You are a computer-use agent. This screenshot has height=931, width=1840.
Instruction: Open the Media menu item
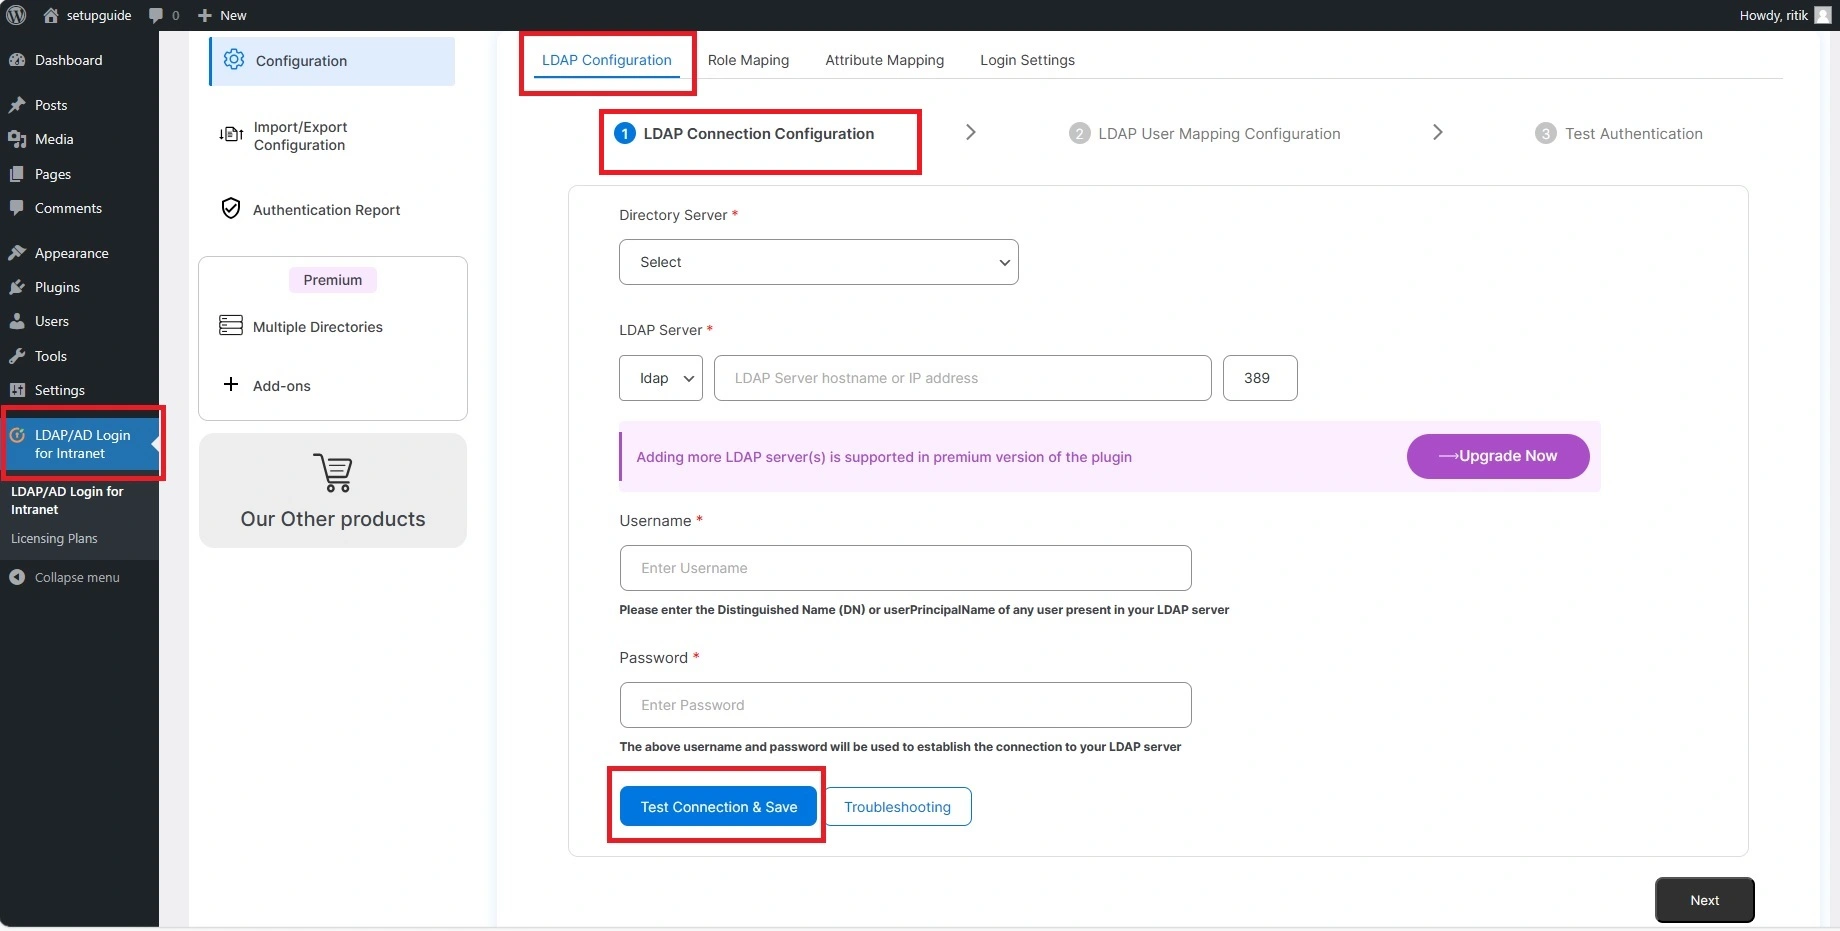pos(79,139)
